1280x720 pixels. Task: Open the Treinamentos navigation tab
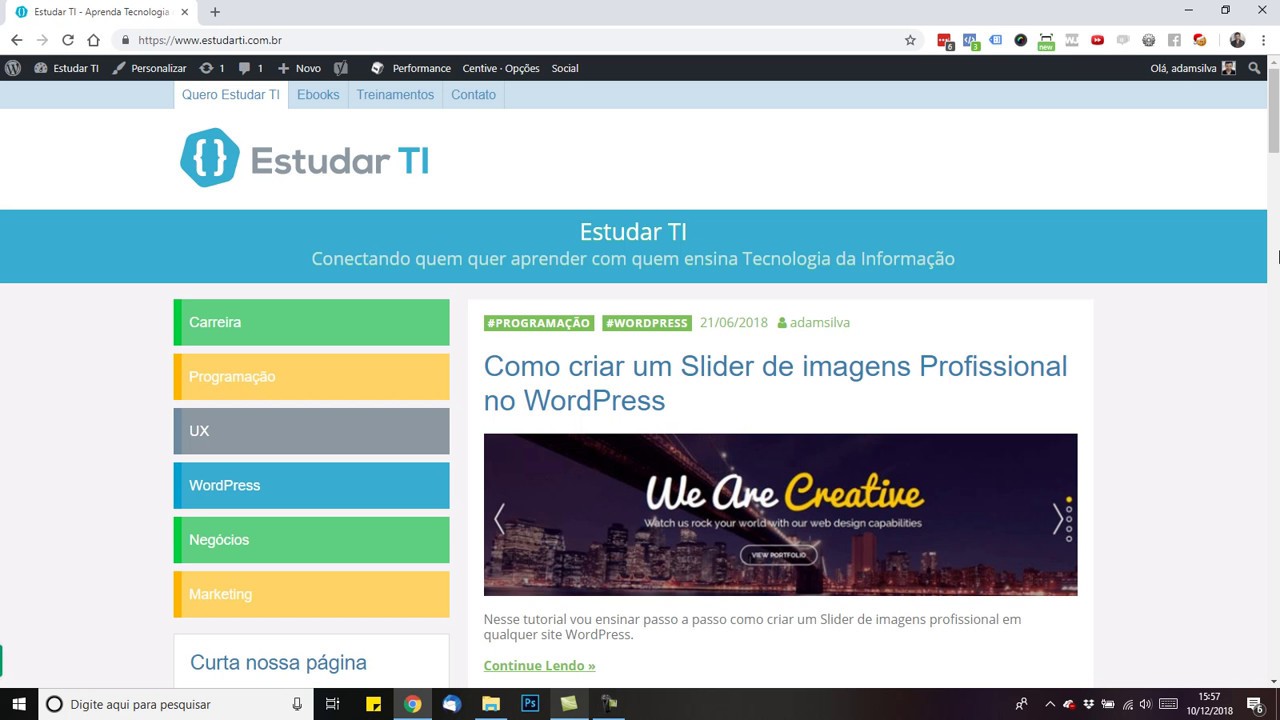[x=395, y=95]
